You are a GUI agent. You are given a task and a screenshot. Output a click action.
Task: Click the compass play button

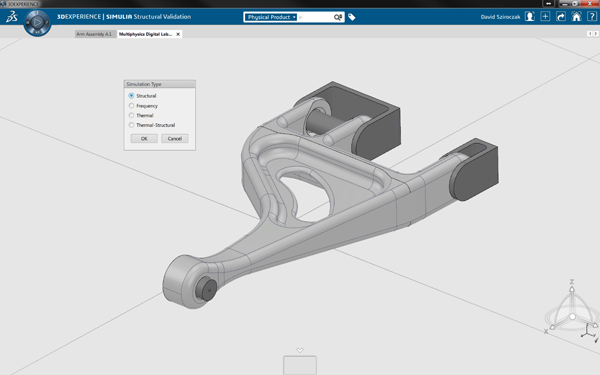click(37, 23)
